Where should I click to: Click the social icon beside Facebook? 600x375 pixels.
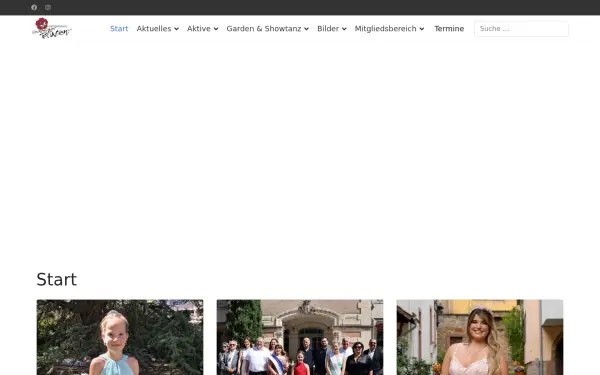tap(48, 7)
